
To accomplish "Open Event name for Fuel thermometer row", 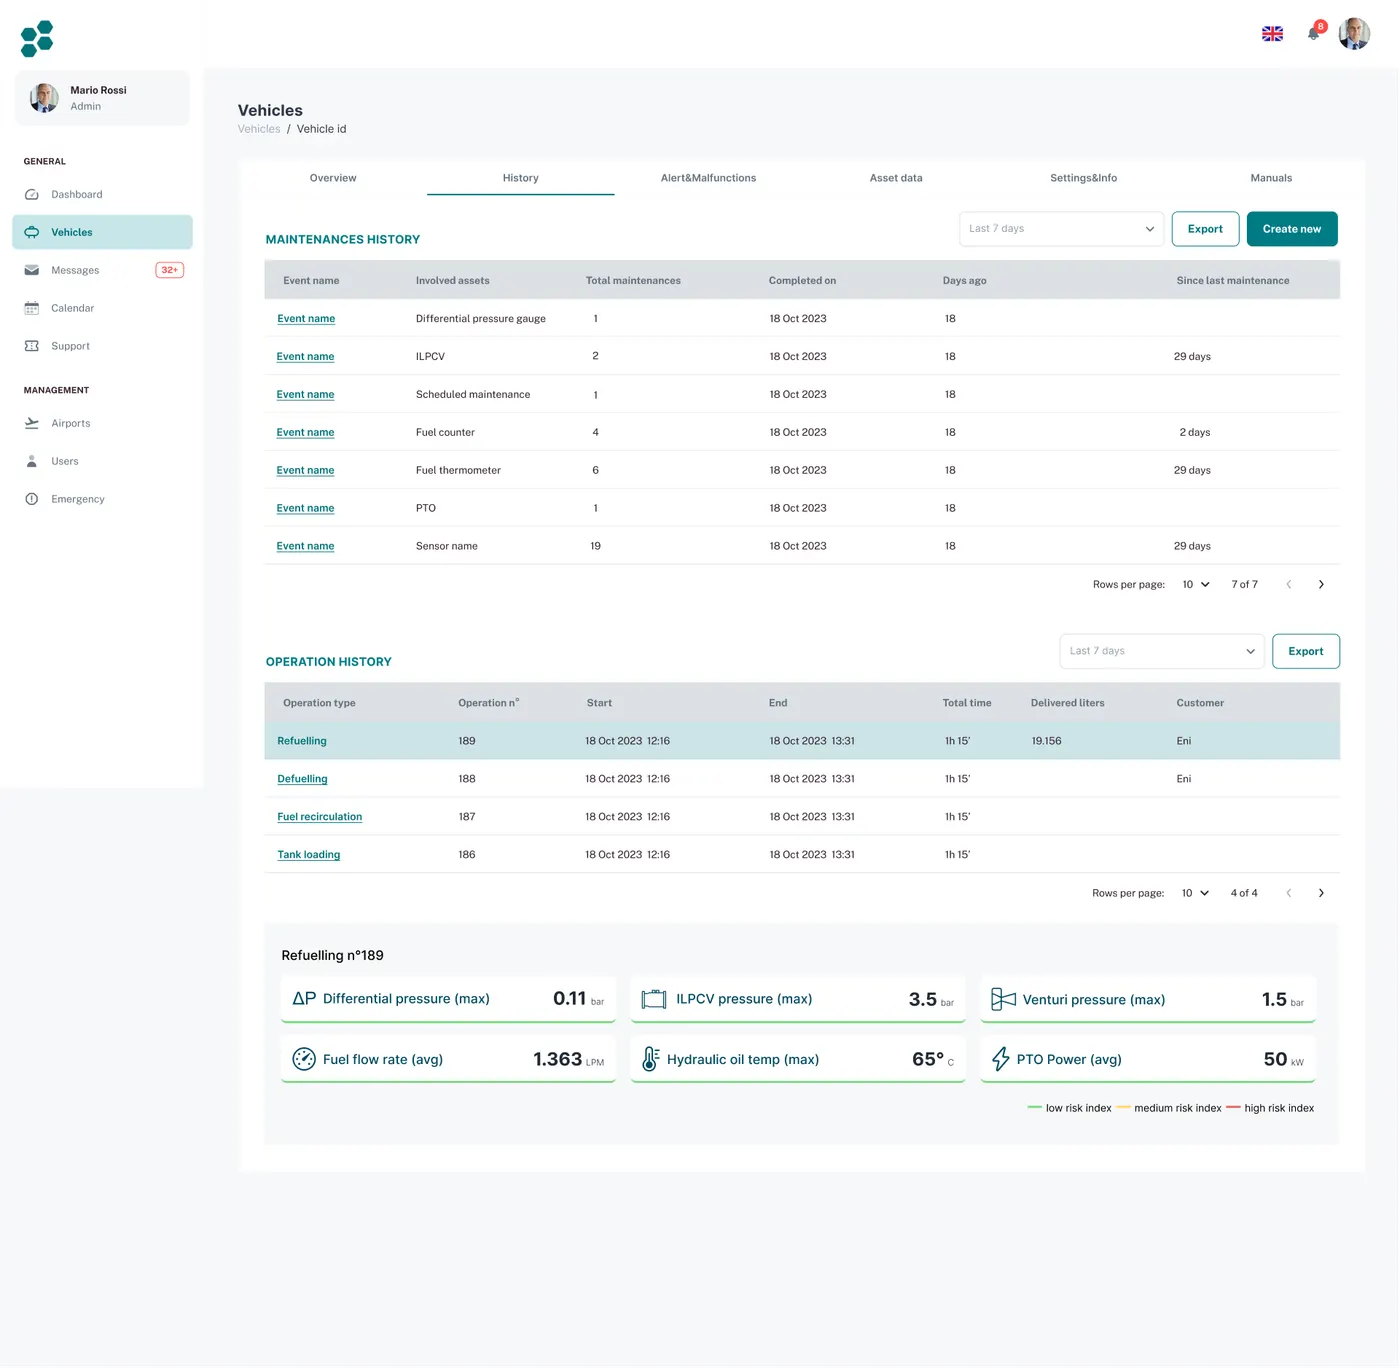I will point(306,471).
